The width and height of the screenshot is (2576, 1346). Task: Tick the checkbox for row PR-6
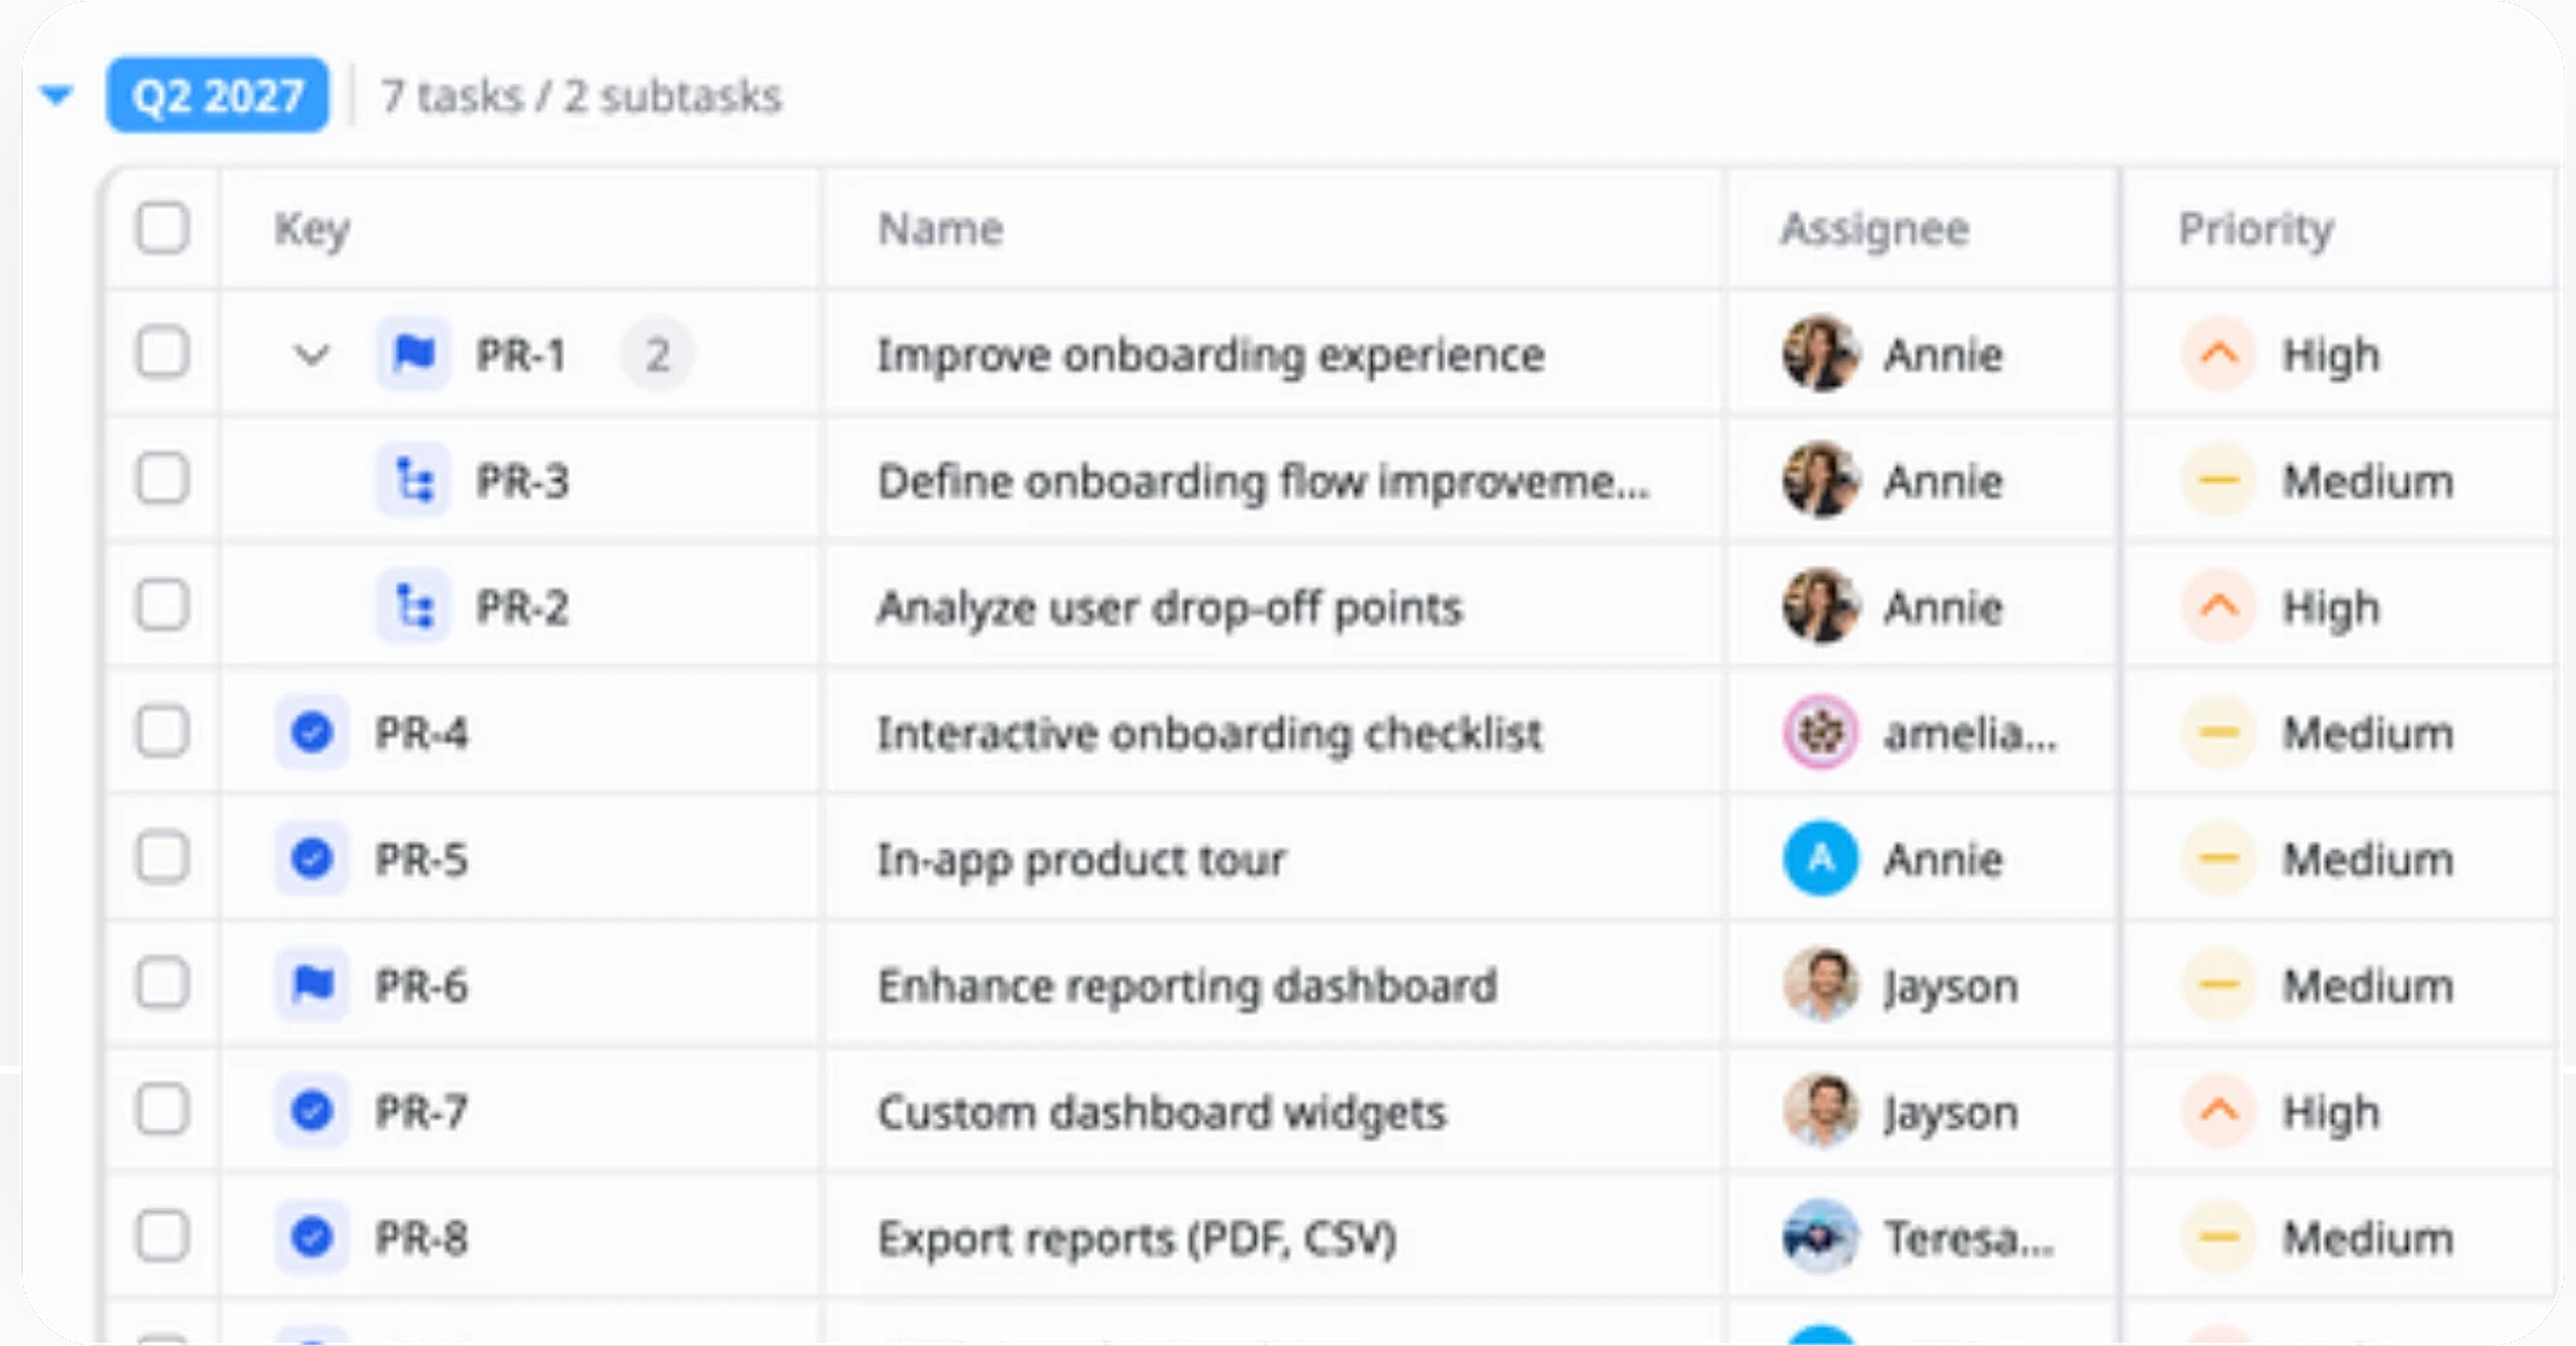pos(162,984)
